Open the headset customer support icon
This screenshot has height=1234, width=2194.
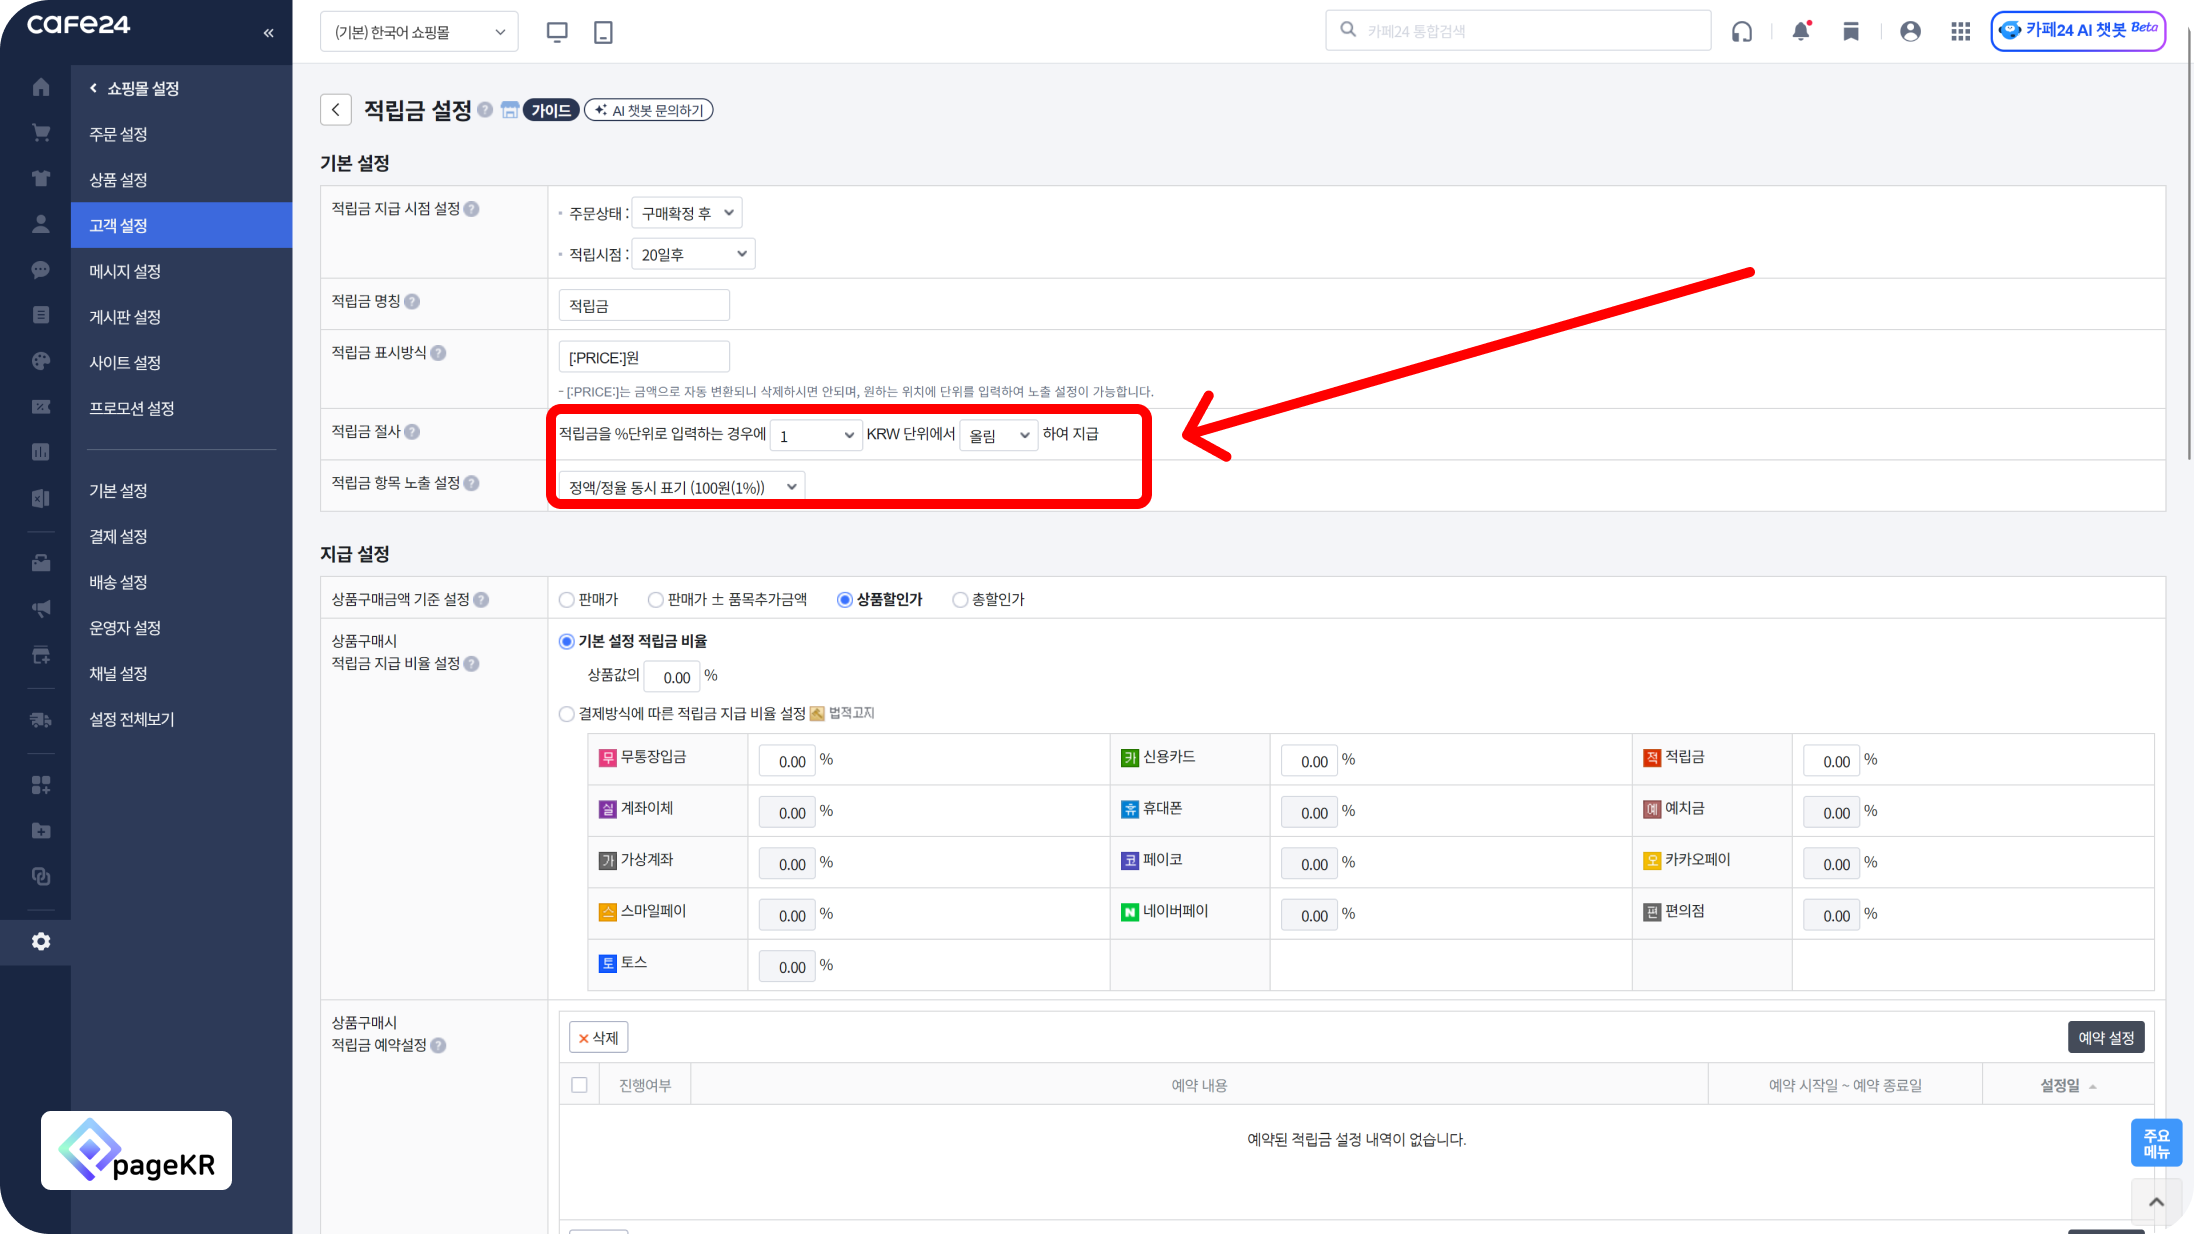tap(1742, 32)
